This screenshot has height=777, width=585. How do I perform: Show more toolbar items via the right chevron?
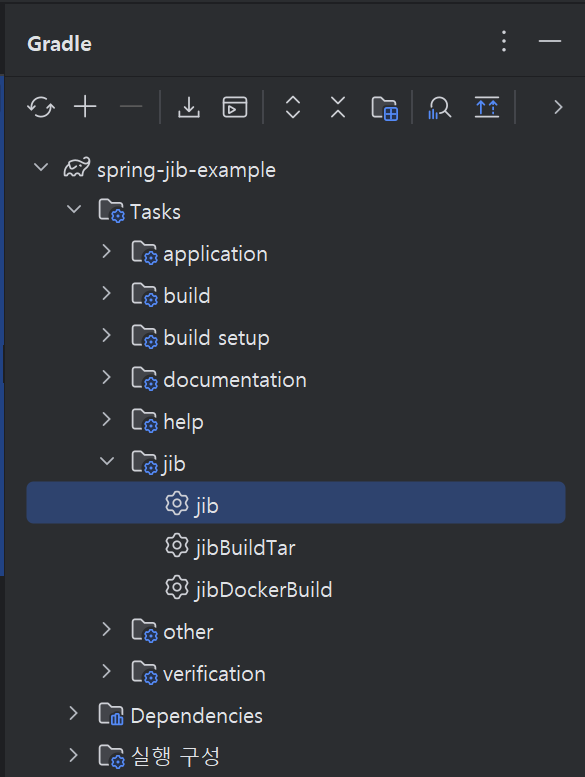pos(558,108)
